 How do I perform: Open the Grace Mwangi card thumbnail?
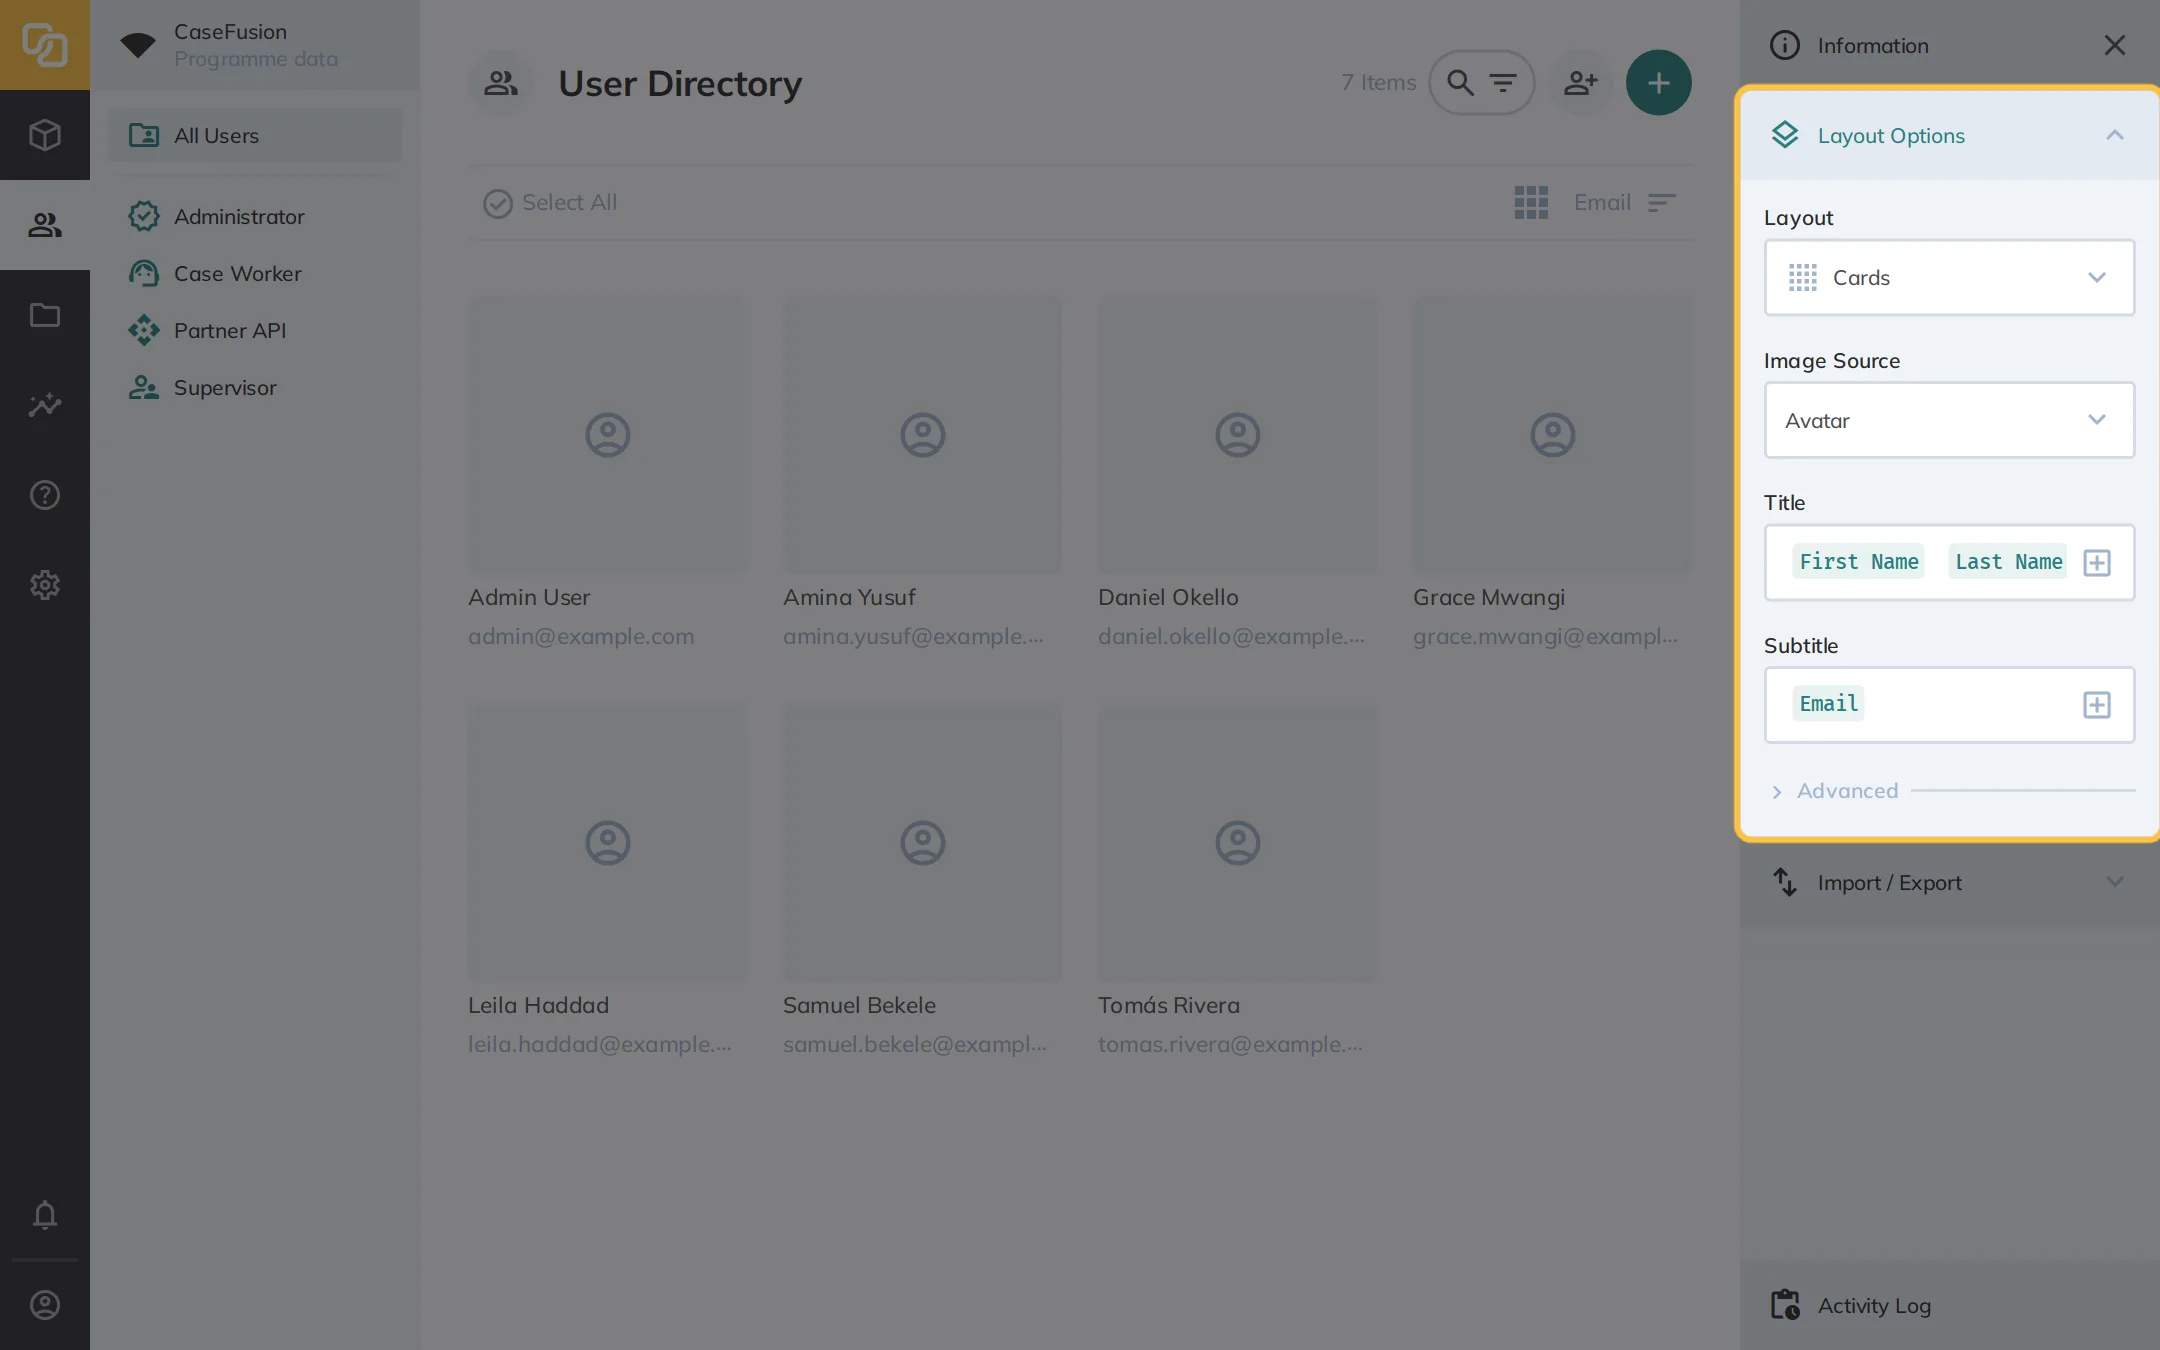pyautogui.click(x=1552, y=435)
